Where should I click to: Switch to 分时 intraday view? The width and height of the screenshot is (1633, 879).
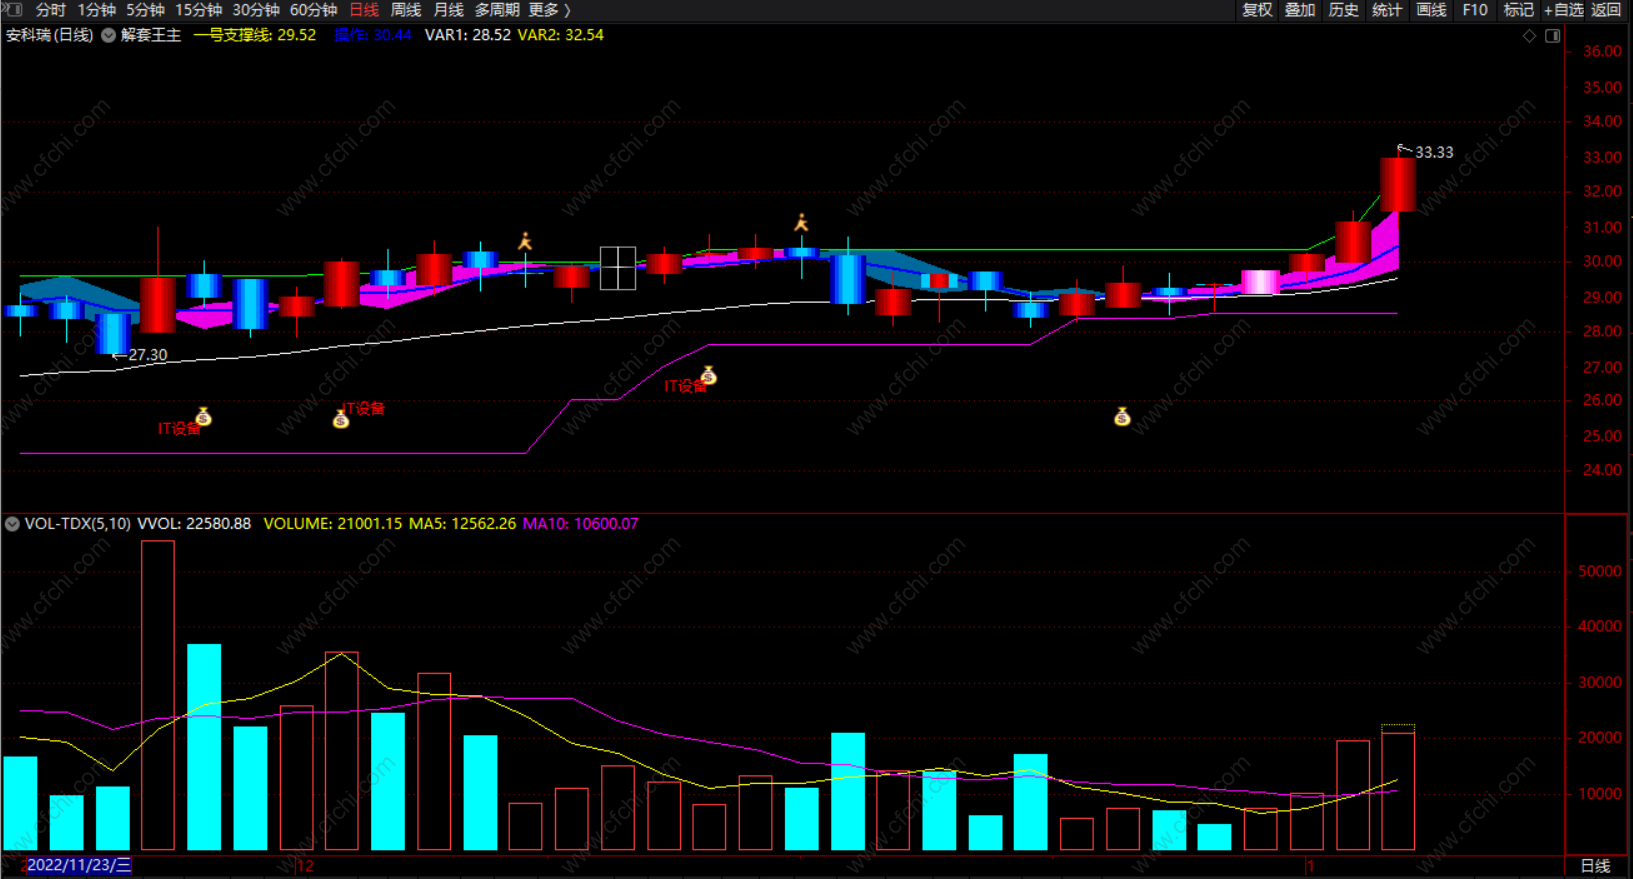(50, 10)
